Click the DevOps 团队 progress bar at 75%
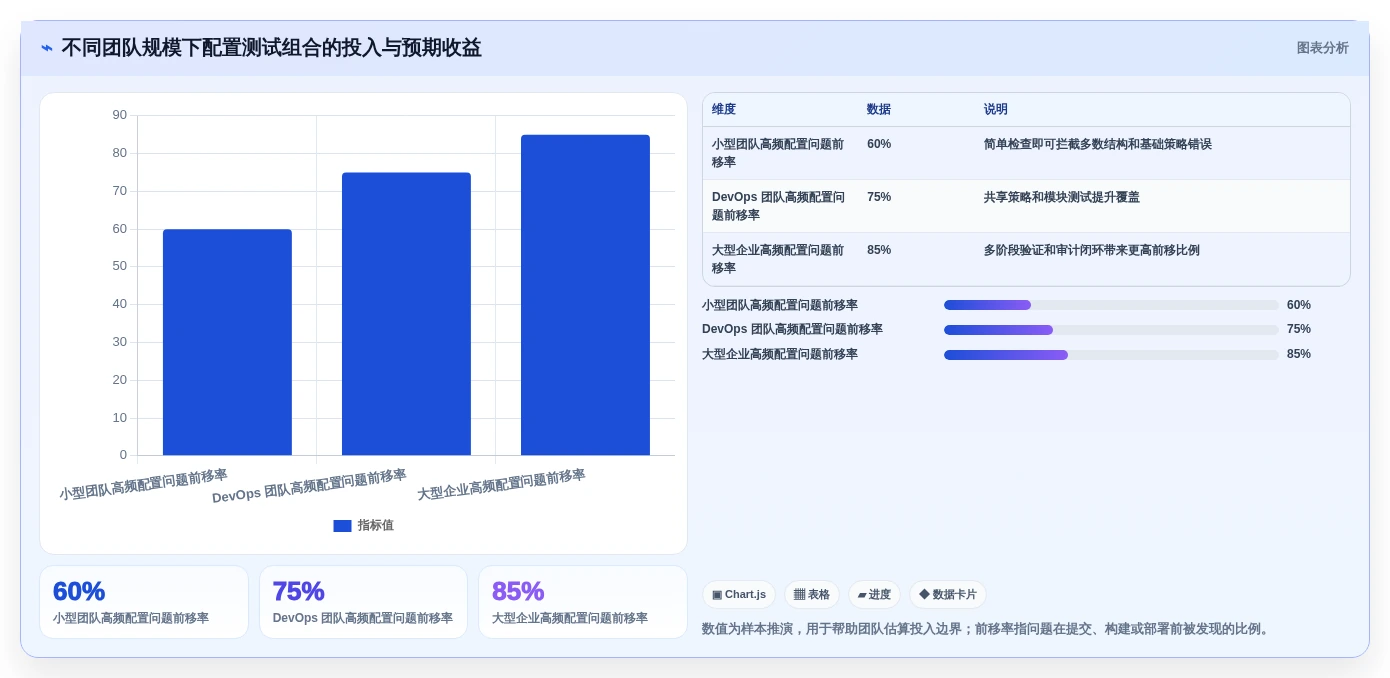The height and width of the screenshot is (678, 1390). (x=1111, y=330)
